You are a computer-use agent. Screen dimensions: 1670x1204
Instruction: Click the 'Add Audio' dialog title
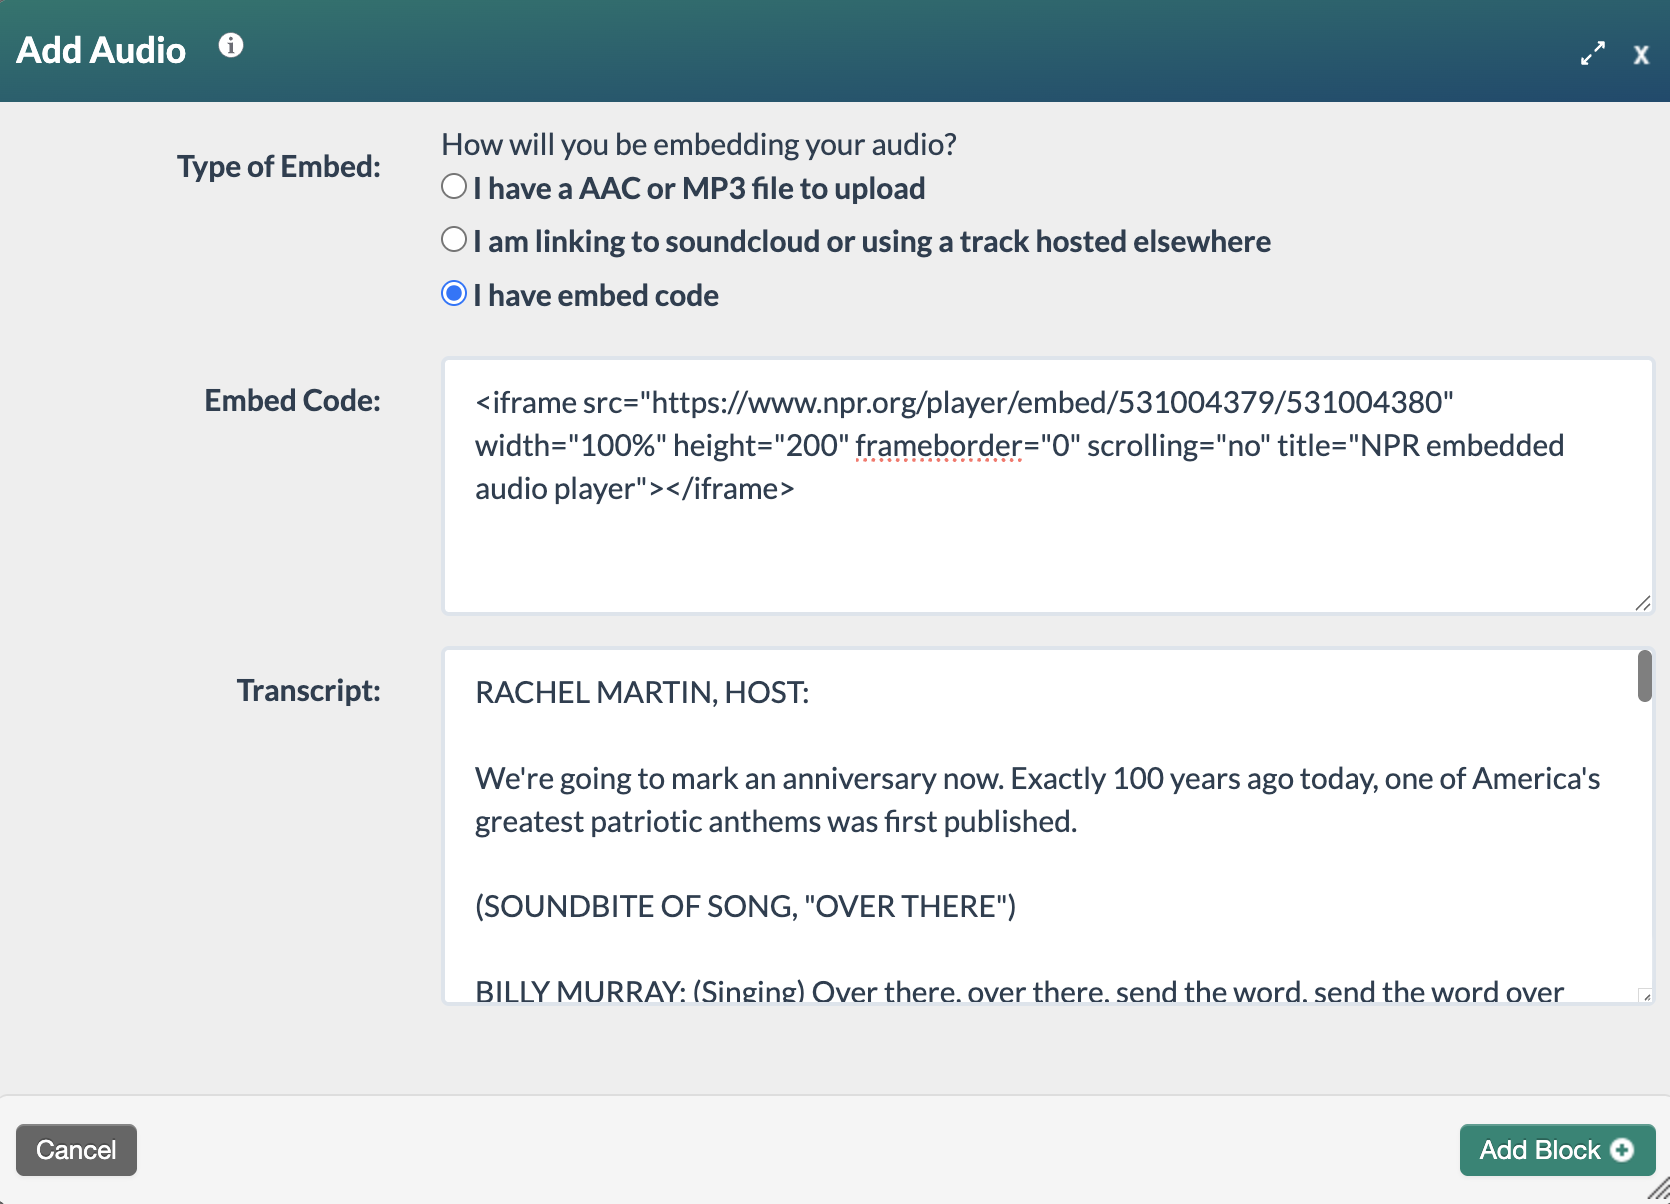click(x=101, y=50)
